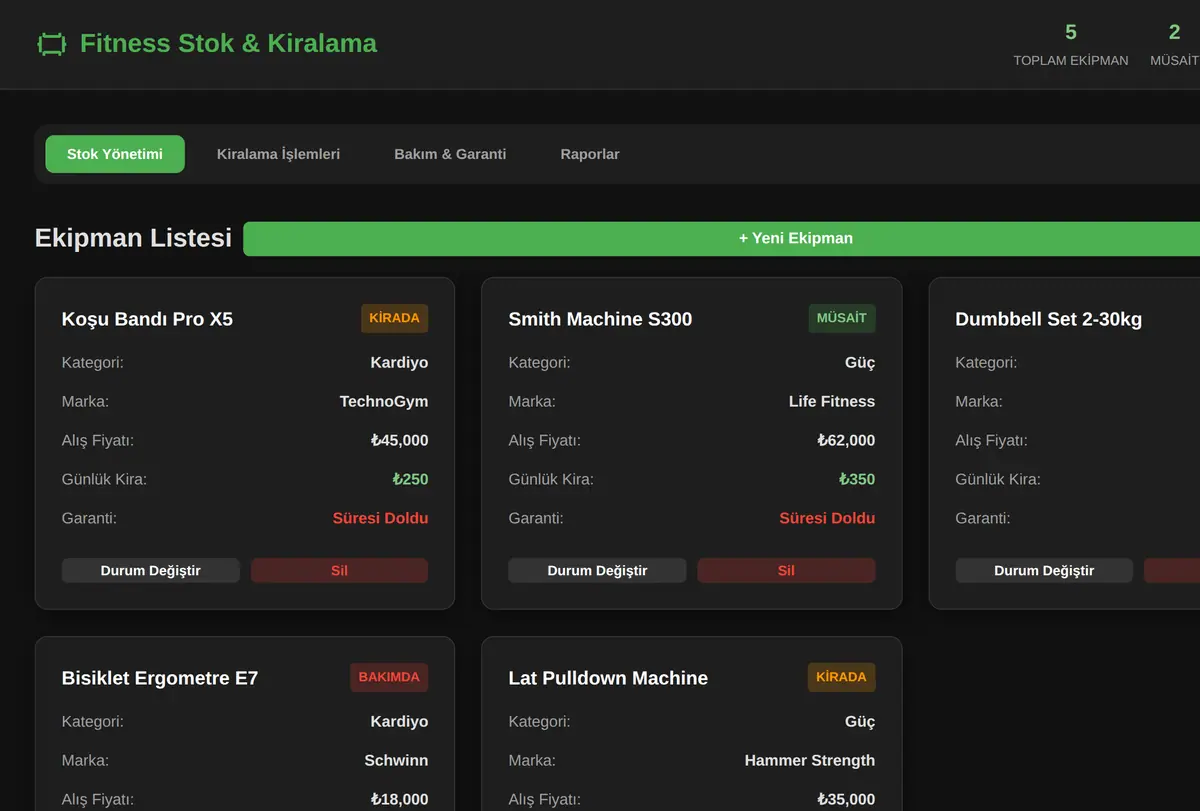Select the Fitness Stok & Kiralama title
Image resolution: width=1200 pixels, height=811 pixels.
pyautogui.click(x=228, y=44)
